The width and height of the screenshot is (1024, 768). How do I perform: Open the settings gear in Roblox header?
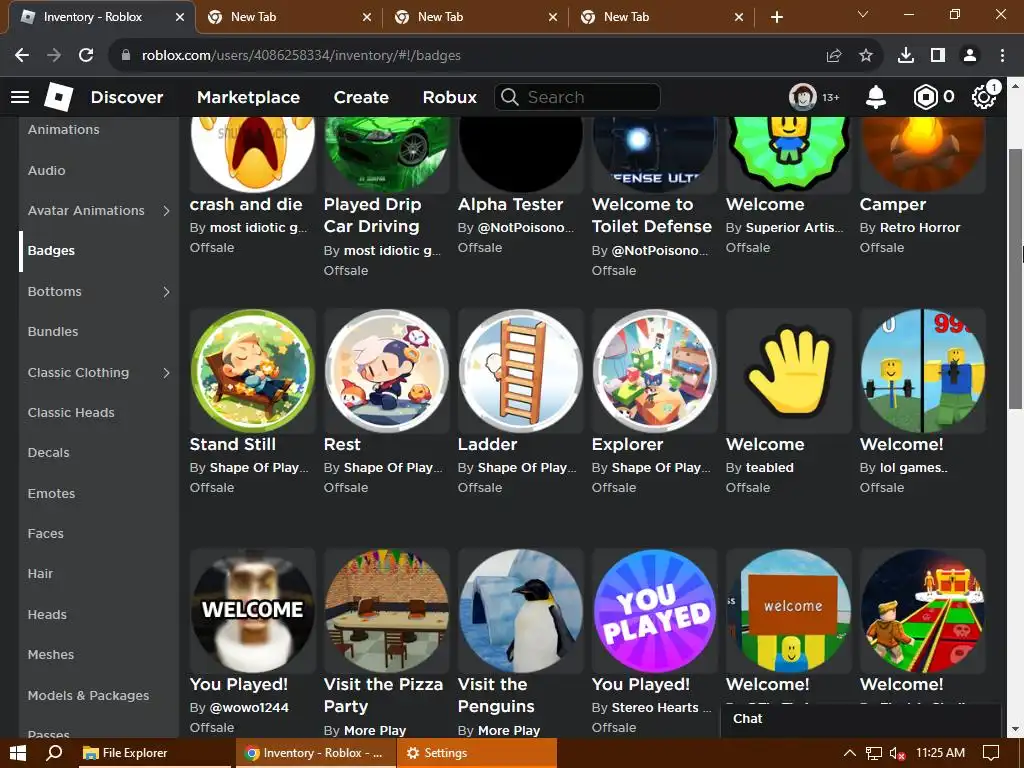point(984,97)
